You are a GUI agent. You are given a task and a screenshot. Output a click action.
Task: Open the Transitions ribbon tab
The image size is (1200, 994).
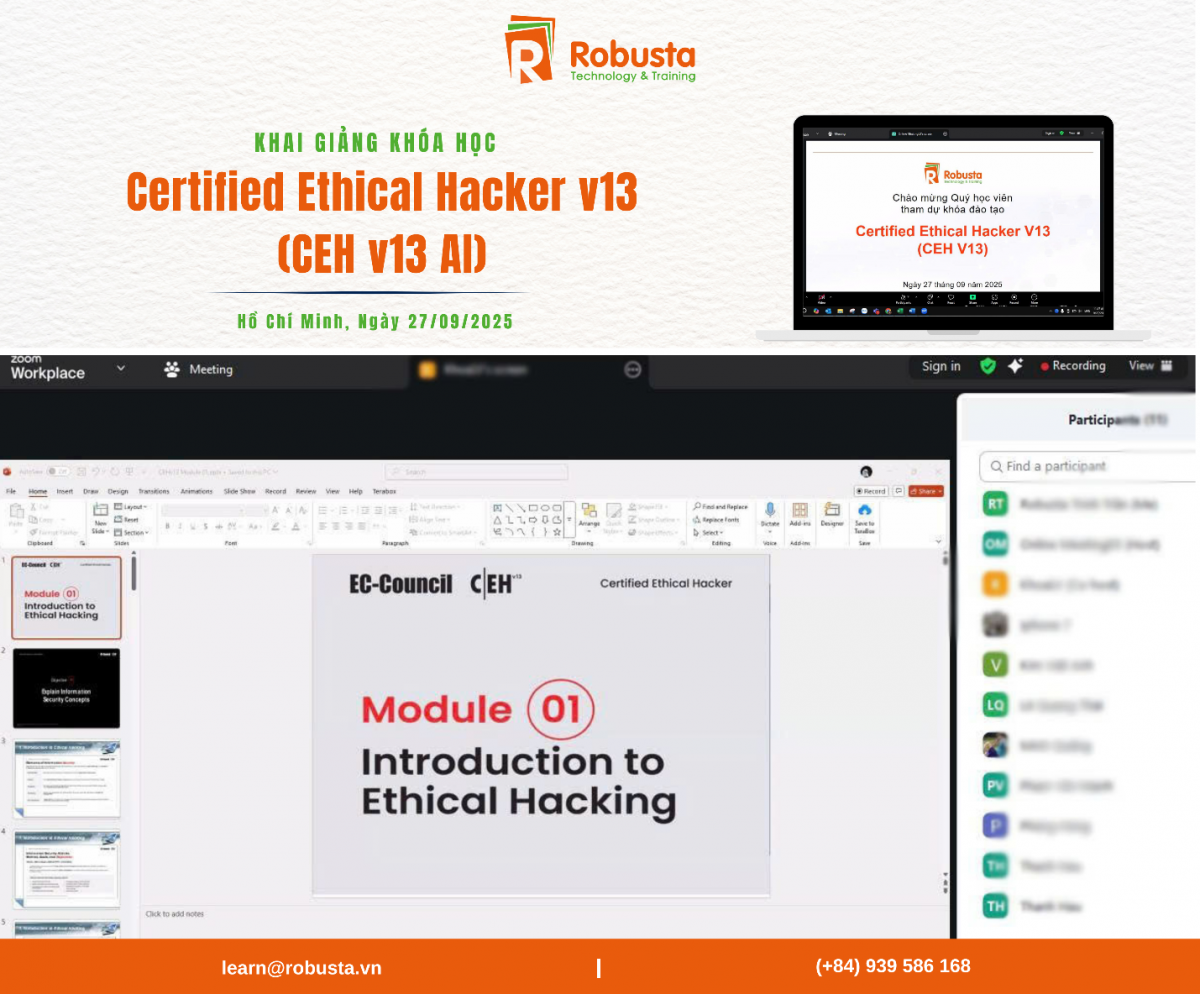pos(154,491)
